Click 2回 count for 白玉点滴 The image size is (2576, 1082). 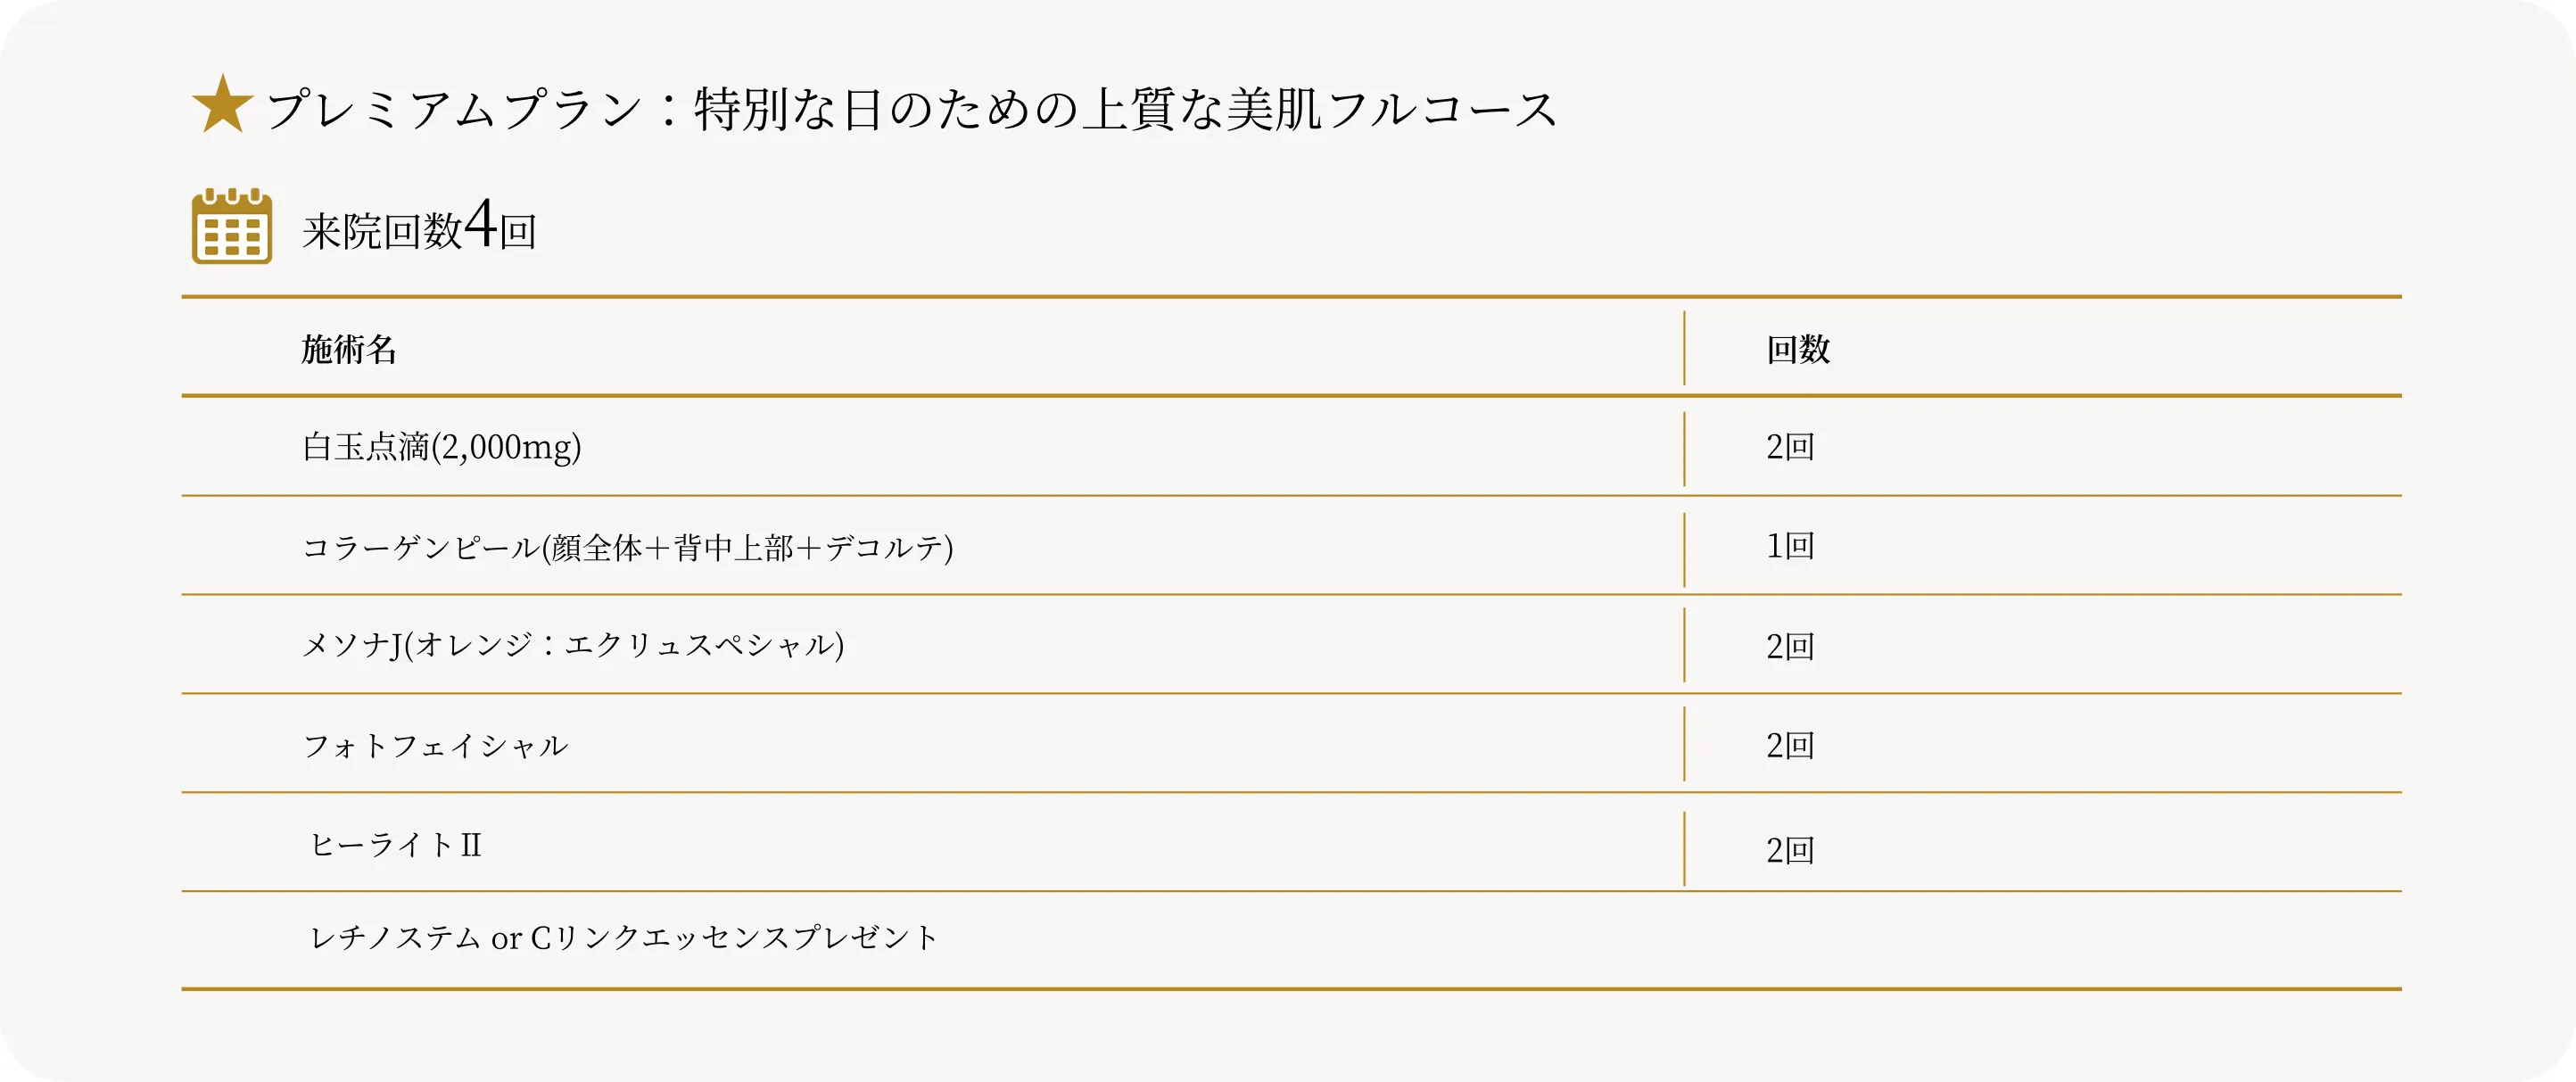[x=1789, y=447]
